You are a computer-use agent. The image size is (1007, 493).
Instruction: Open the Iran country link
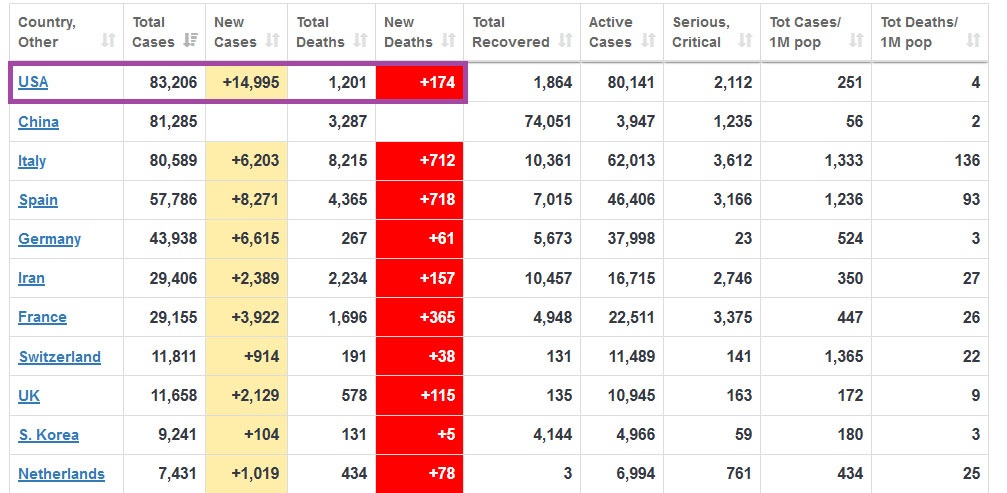pyautogui.click(x=31, y=278)
